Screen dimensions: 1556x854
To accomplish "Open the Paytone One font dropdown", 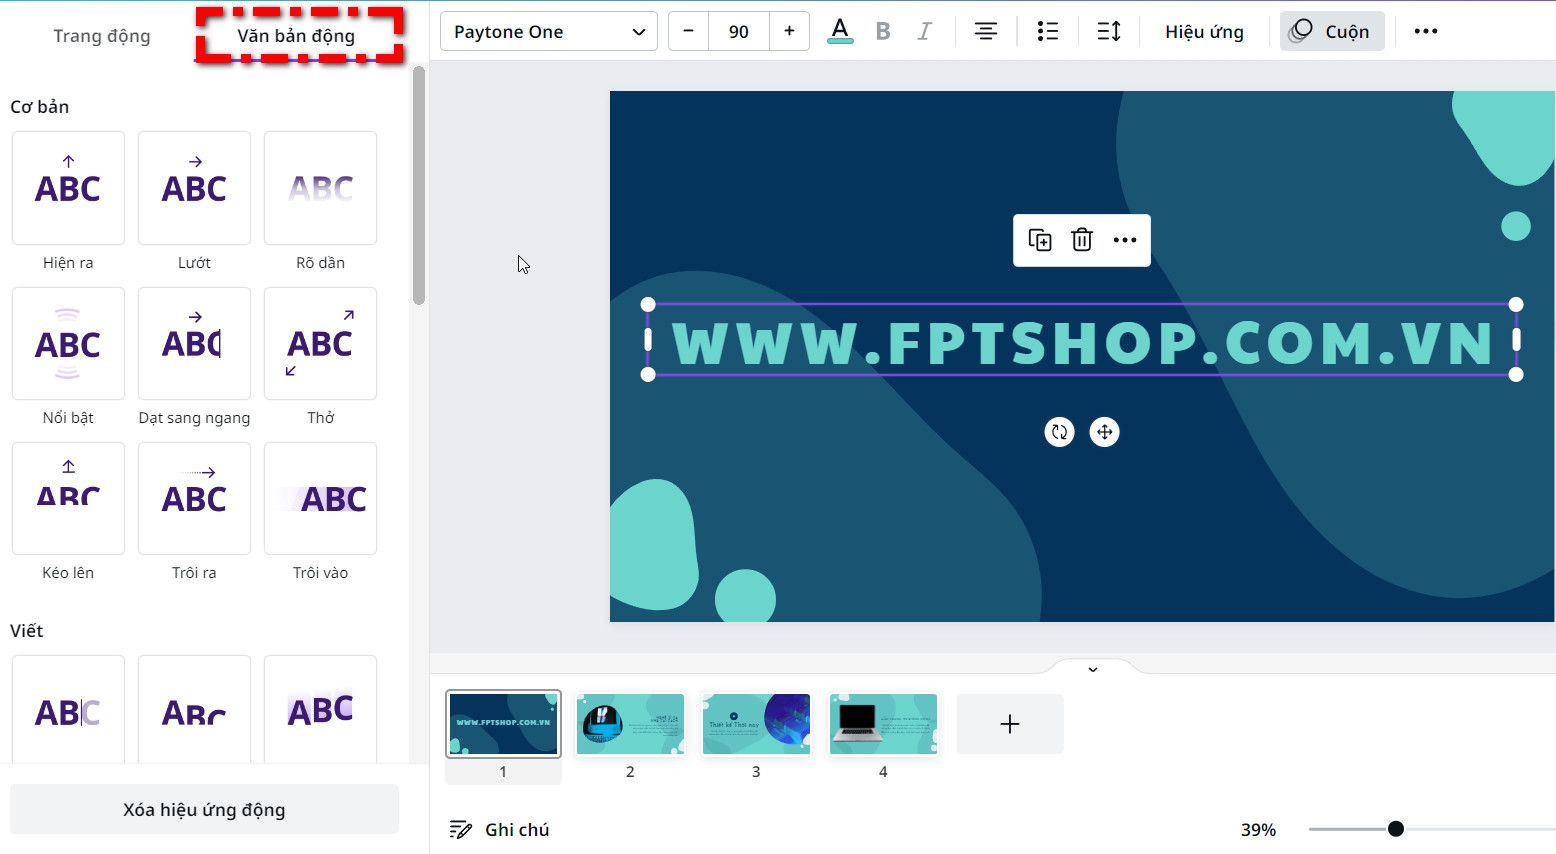I will [x=549, y=32].
